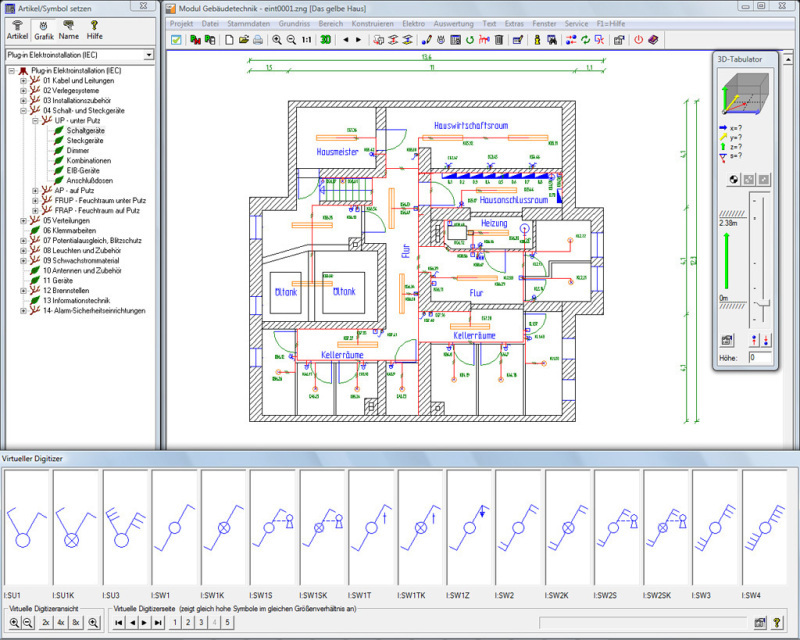Click the 1:1 scale icon
Viewport: 800px width, 640px height.
(x=307, y=40)
